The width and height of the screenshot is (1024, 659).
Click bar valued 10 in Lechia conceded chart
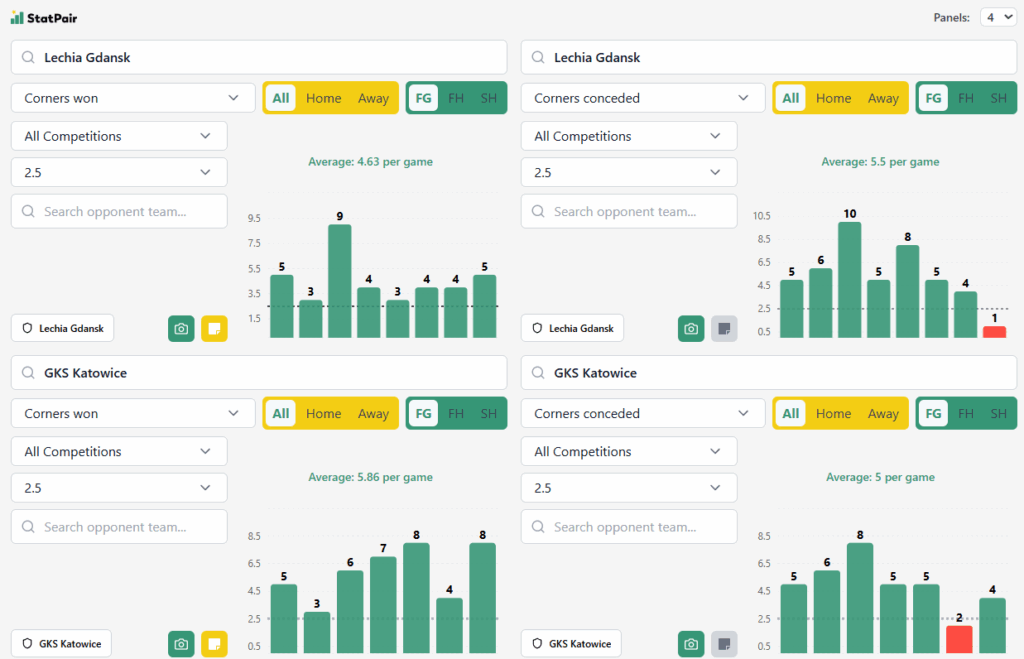point(849,280)
